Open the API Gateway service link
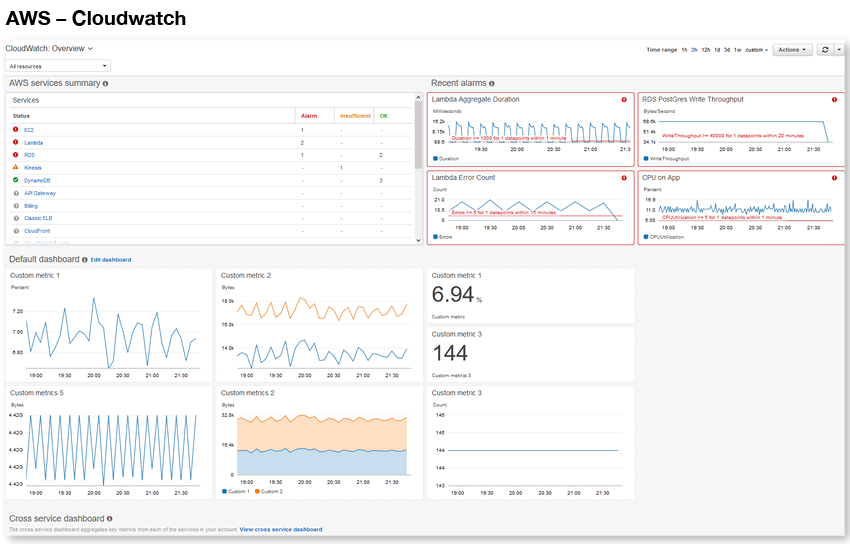Screen dimensions: 850x544 pyautogui.click(x=40, y=193)
